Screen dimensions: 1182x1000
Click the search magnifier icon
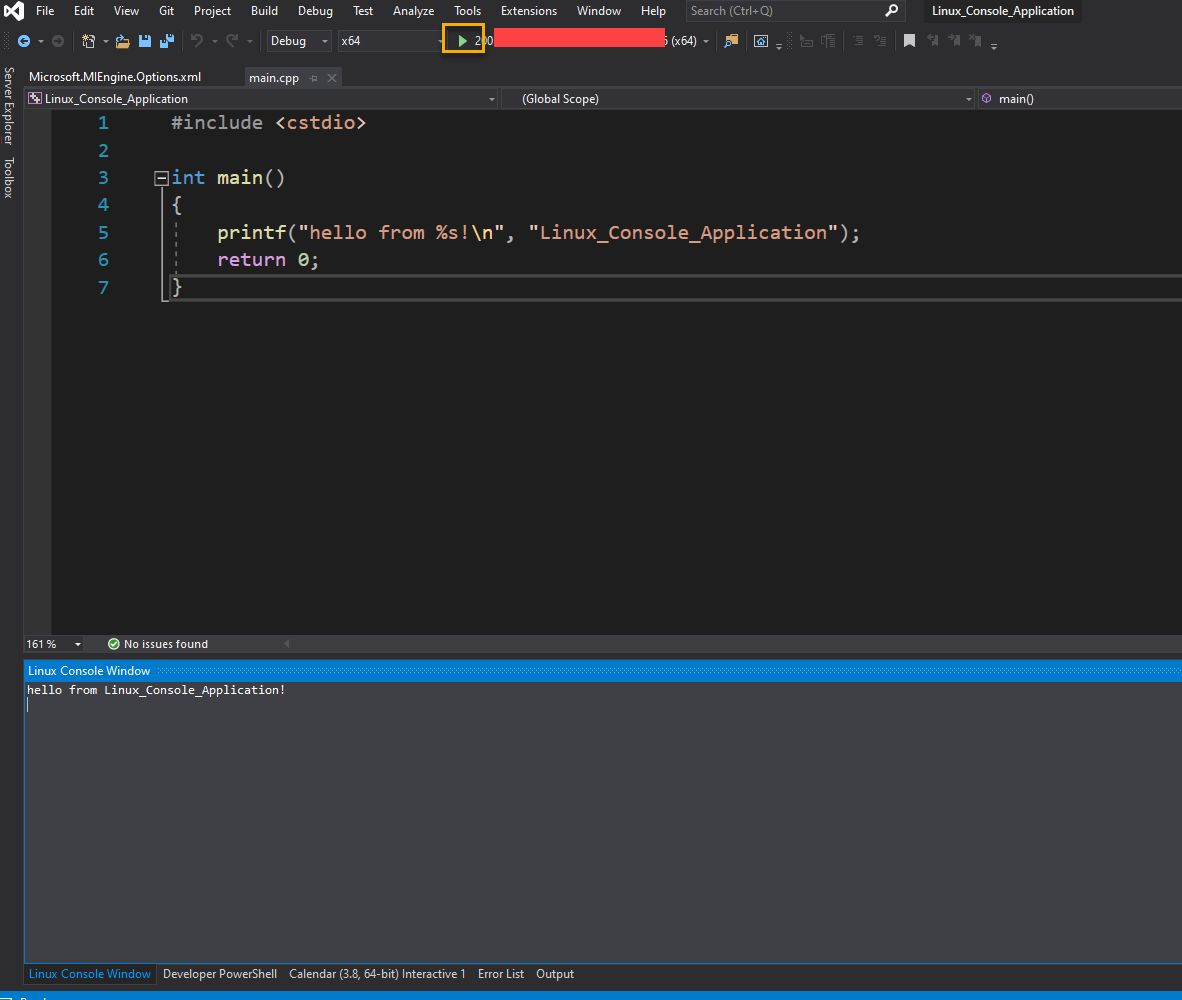click(x=892, y=11)
